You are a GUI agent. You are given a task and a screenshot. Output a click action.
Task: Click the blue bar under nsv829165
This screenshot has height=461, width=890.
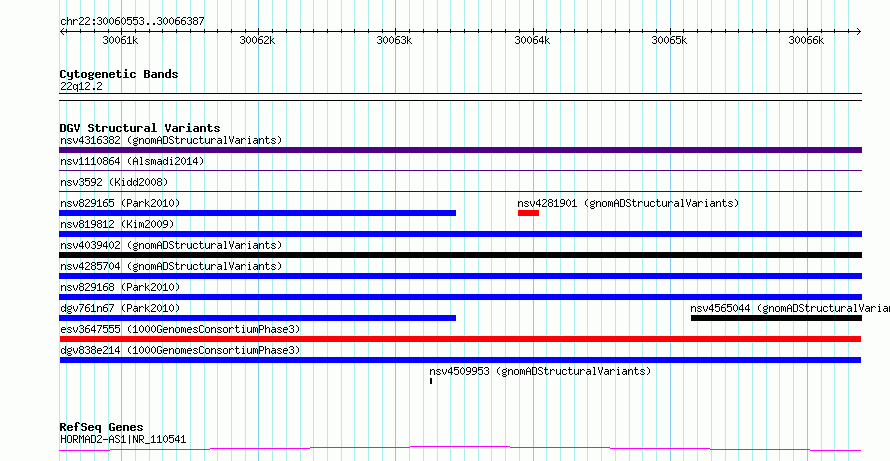(257, 213)
